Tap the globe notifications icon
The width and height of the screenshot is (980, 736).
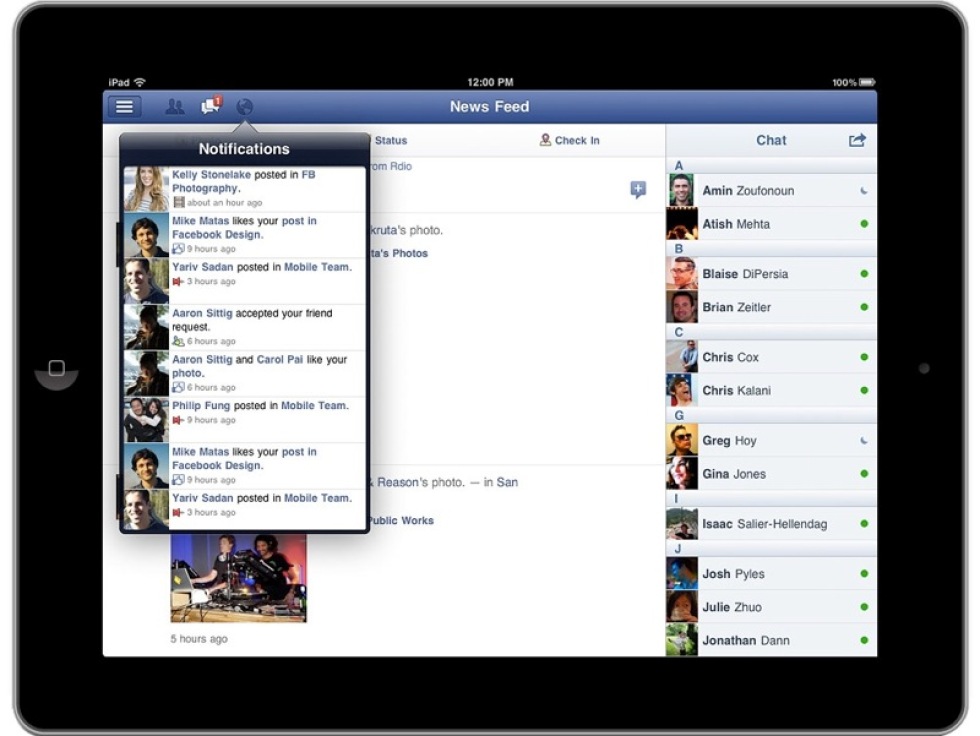coord(245,107)
